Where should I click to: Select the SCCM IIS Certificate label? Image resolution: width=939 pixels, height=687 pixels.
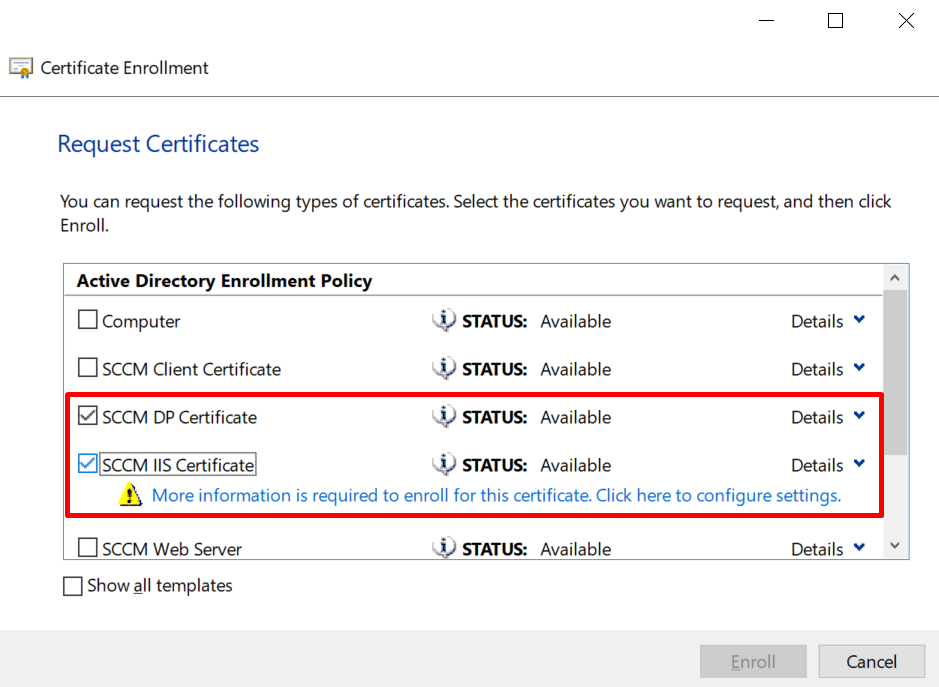point(178,465)
